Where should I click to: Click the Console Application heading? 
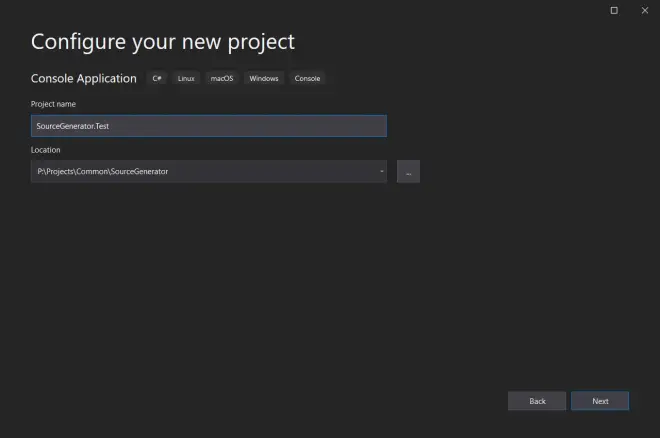pos(84,79)
